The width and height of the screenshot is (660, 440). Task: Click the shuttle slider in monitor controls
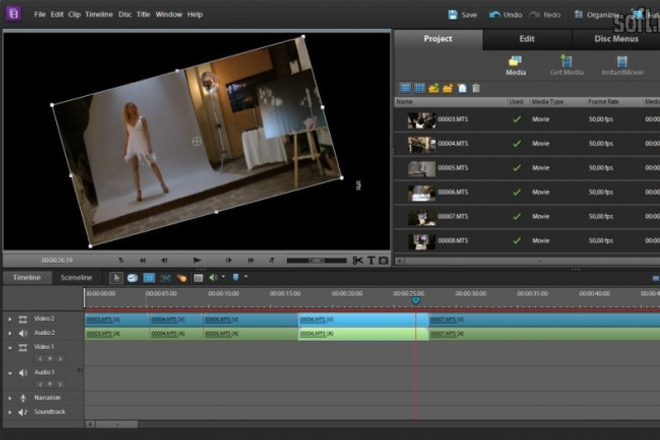coord(317,261)
